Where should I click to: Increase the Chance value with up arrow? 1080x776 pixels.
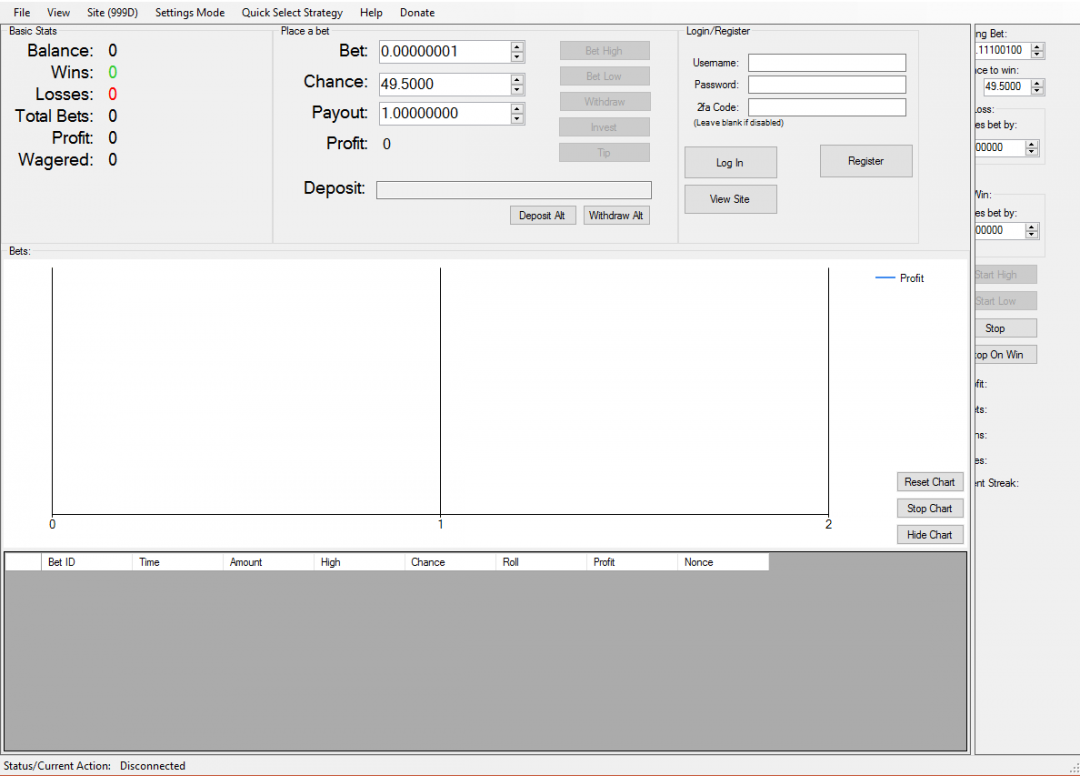[517, 78]
